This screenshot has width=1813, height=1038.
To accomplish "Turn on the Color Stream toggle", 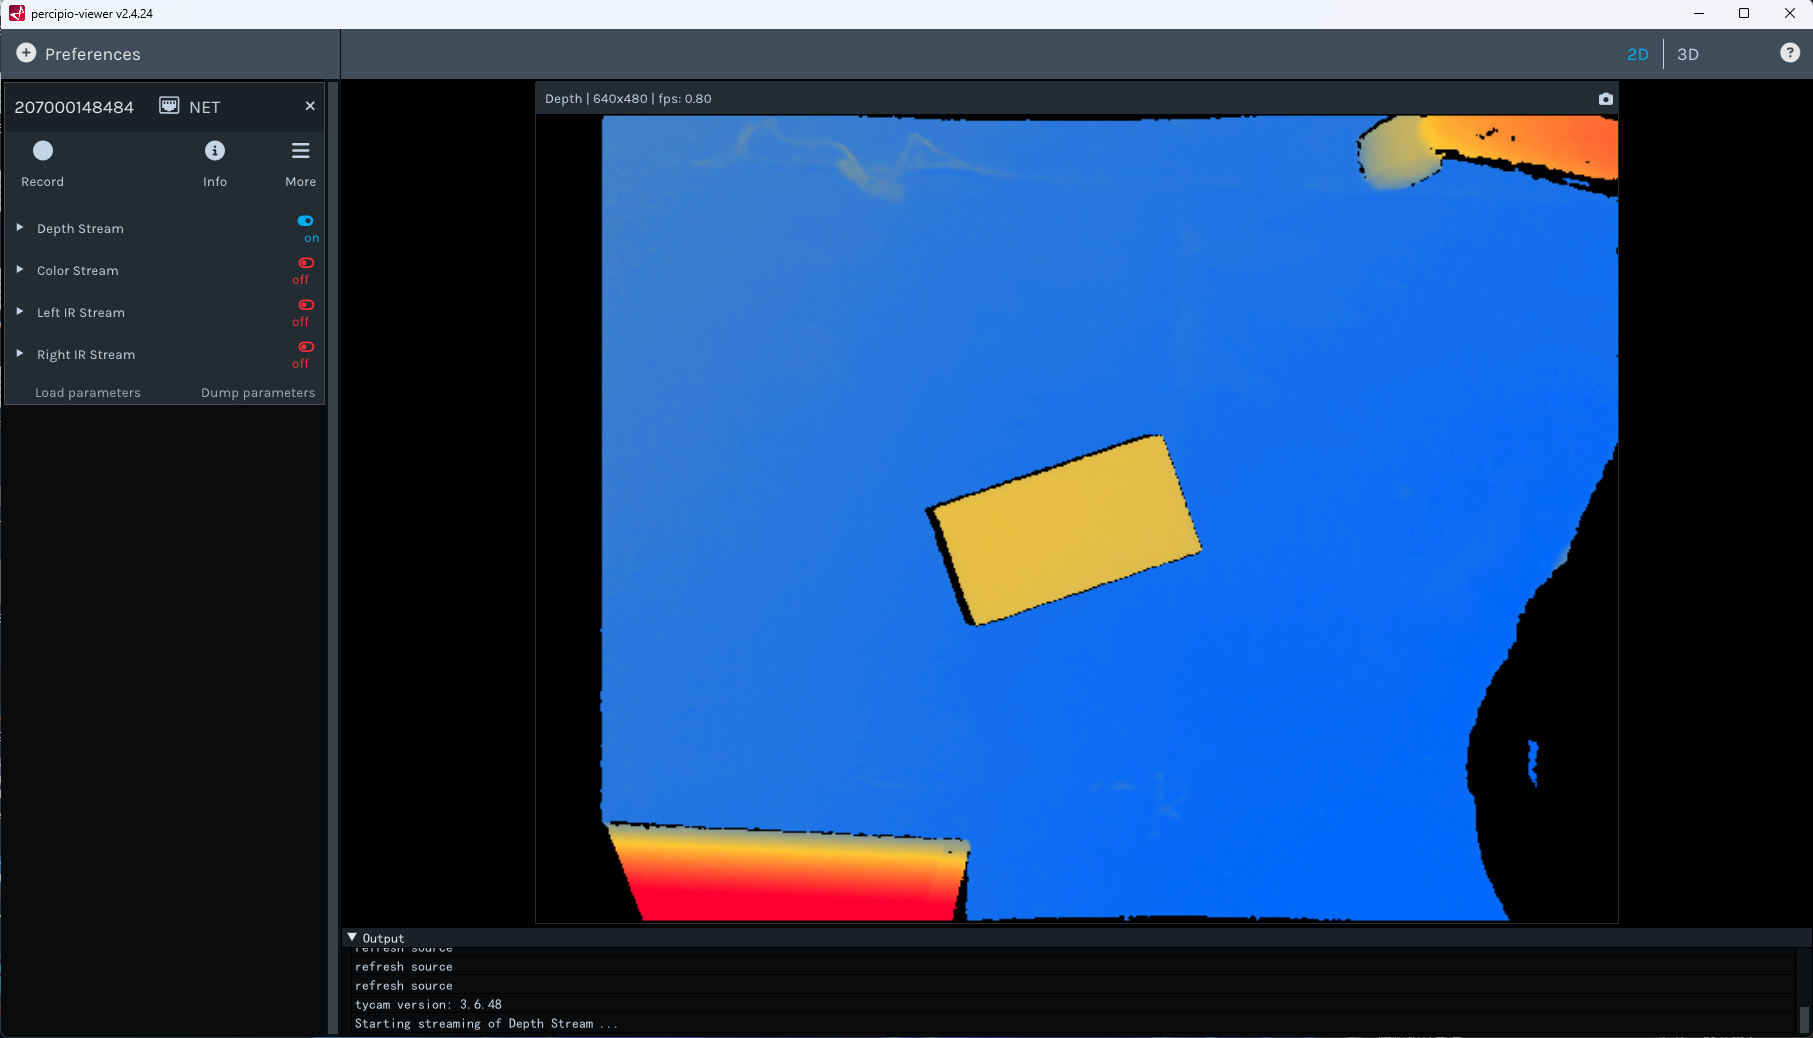I will coord(306,263).
